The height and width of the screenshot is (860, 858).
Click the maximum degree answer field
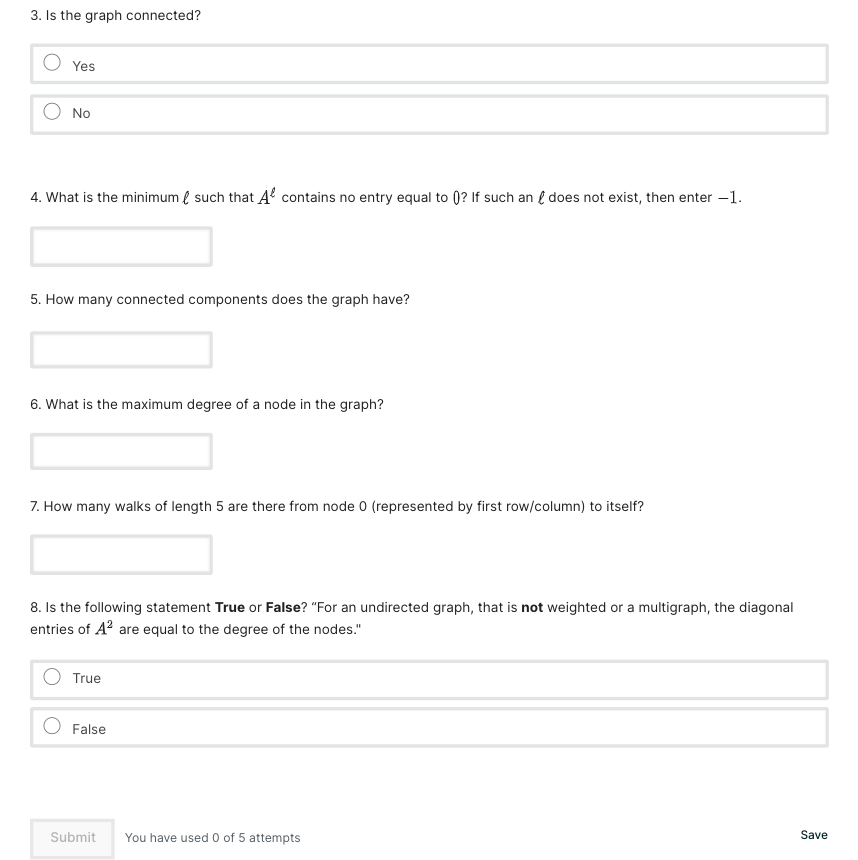coord(121,452)
